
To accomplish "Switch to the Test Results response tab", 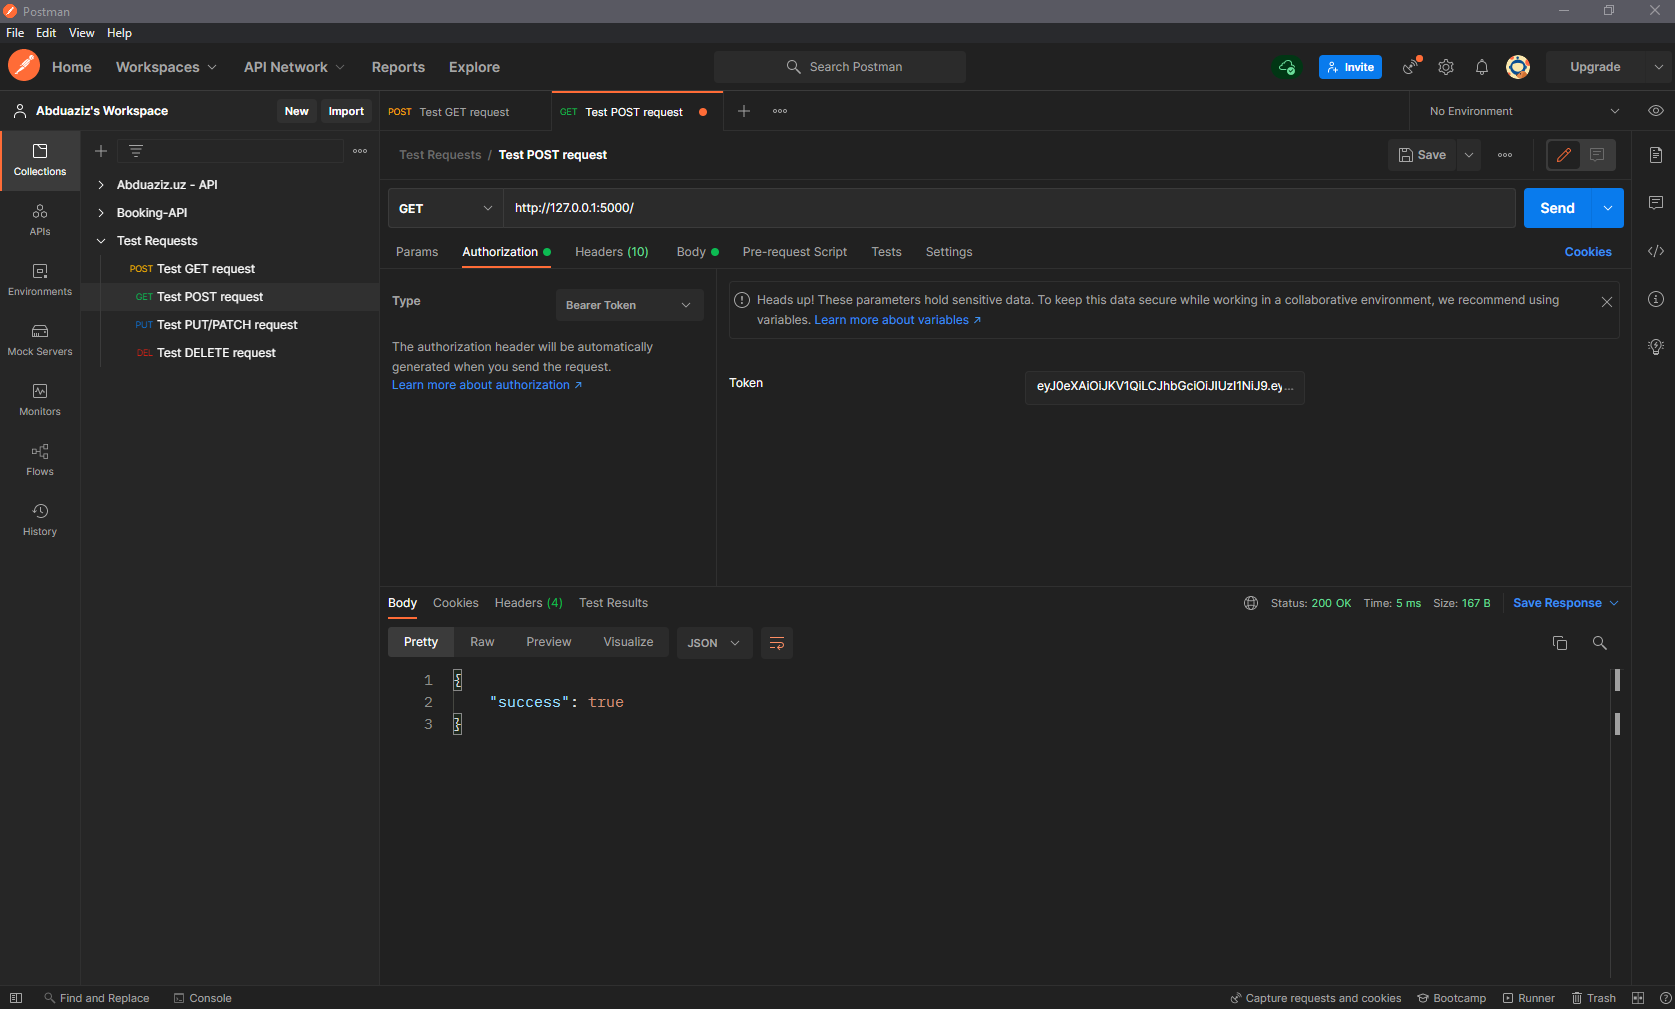I will tap(613, 603).
